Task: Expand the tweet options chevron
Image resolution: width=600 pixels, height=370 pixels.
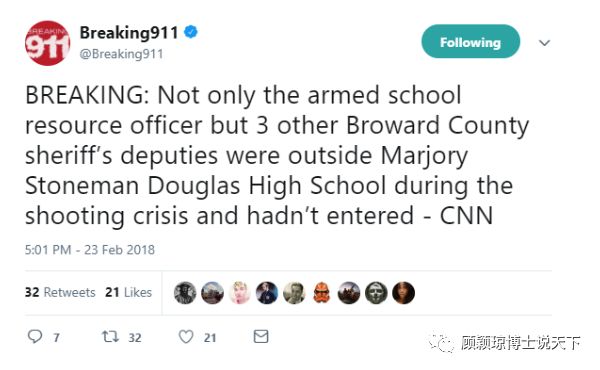Action: click(x=544, y=42)
